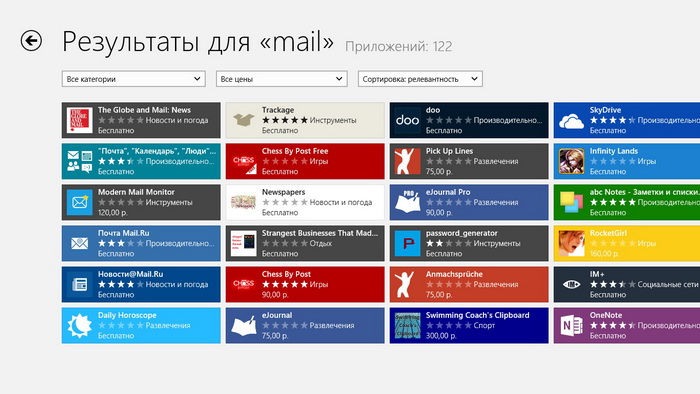The image size is (700, 394).
Task: Go back with the arrow button
Action: (31, 41)
